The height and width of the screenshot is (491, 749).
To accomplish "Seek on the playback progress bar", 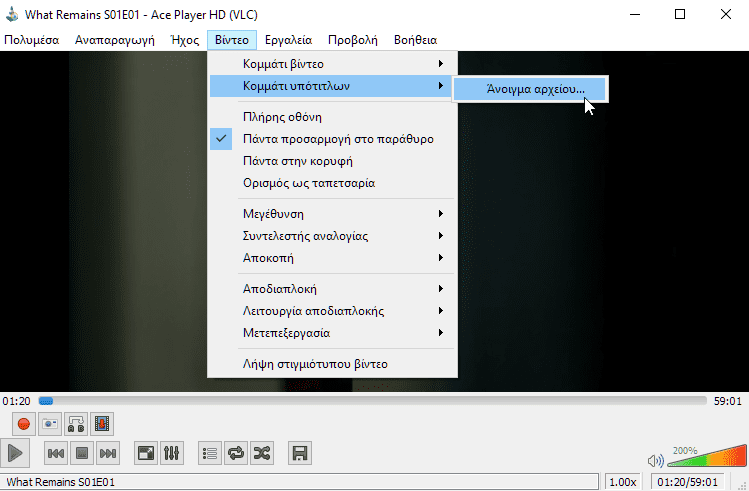I will (x=373, y=401).
